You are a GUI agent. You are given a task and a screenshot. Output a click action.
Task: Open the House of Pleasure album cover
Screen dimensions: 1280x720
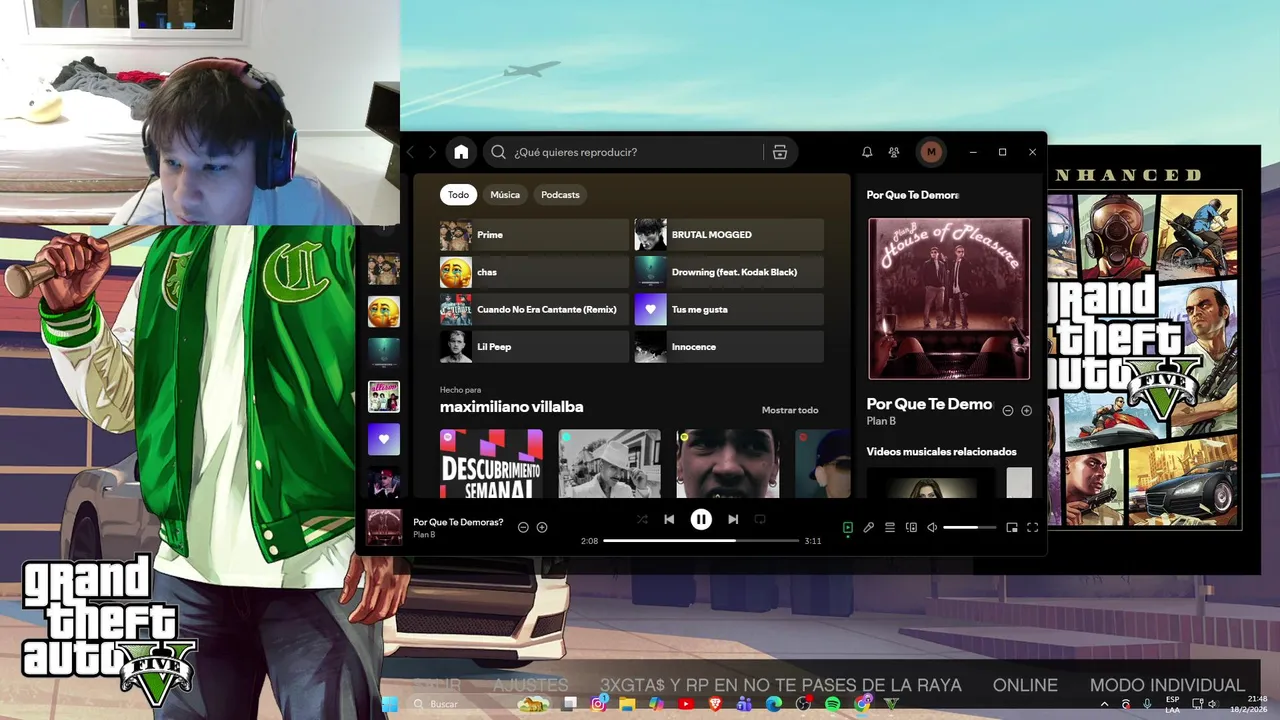click(x=949, y=299)
